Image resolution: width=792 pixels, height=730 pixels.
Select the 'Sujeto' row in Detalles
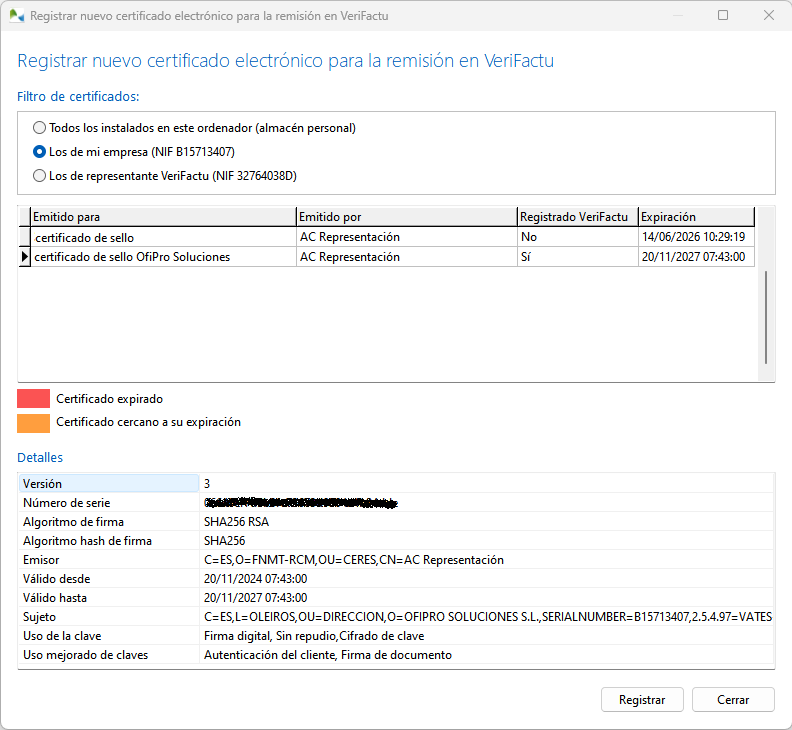(x=110, y=617)
